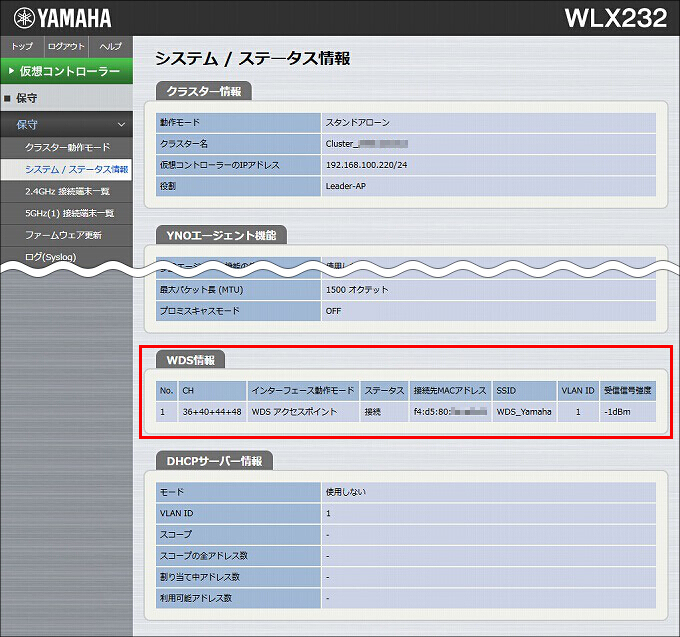The height and width of the screenshot is (637, 680).
Task: Select the 使用しない DHCP mode value
Action: click(488, 492)
